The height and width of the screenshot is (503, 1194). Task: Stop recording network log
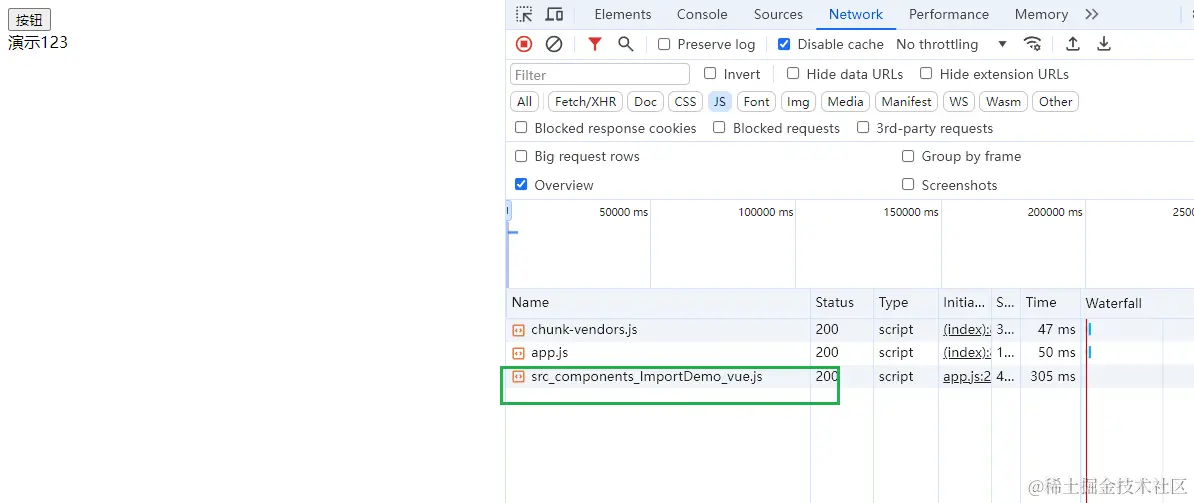pos(524,44)
